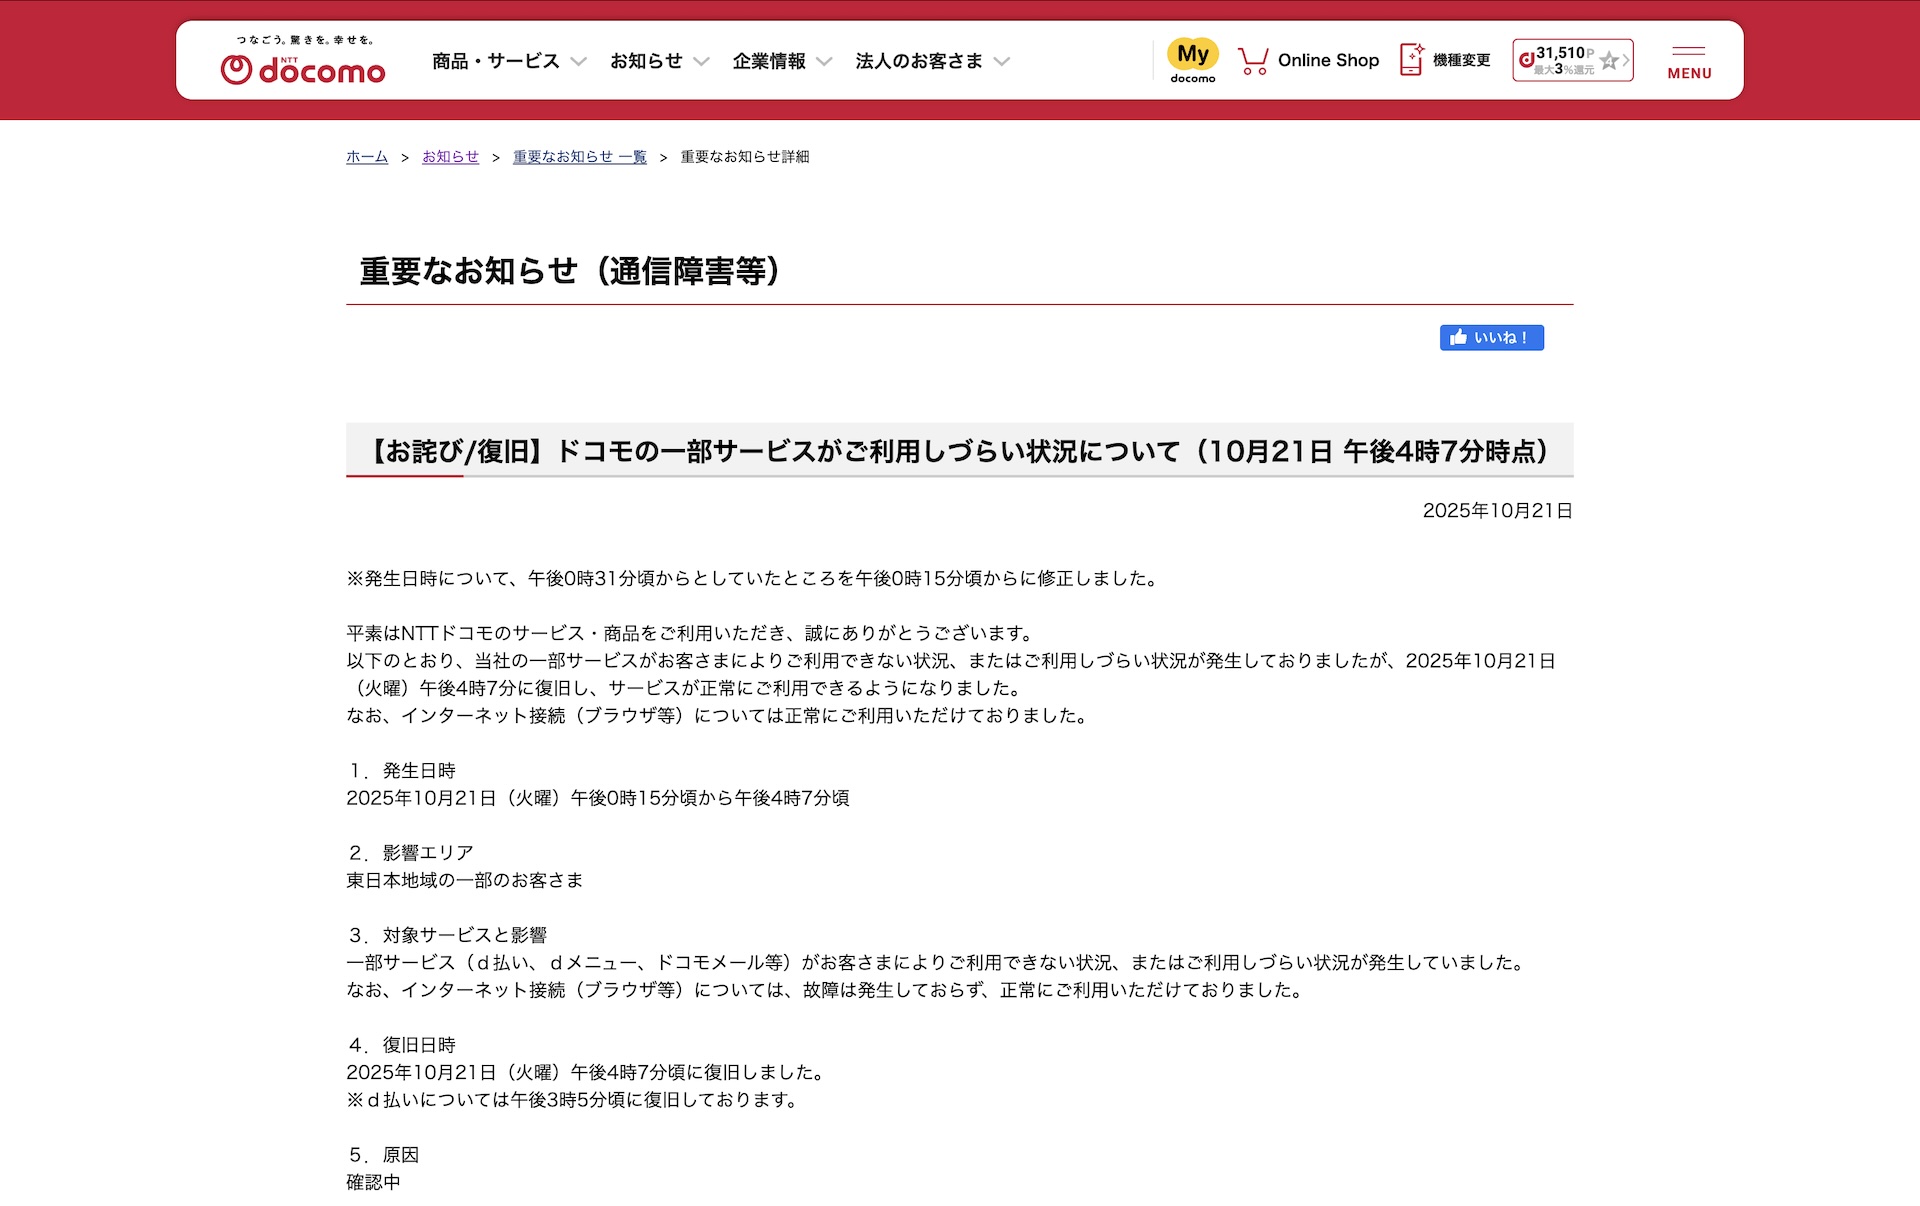The height and width of the screenshot is (1206, 1920).
Task: Expand the 商品・サービス dropdown chevron
Action: [578, 62]
